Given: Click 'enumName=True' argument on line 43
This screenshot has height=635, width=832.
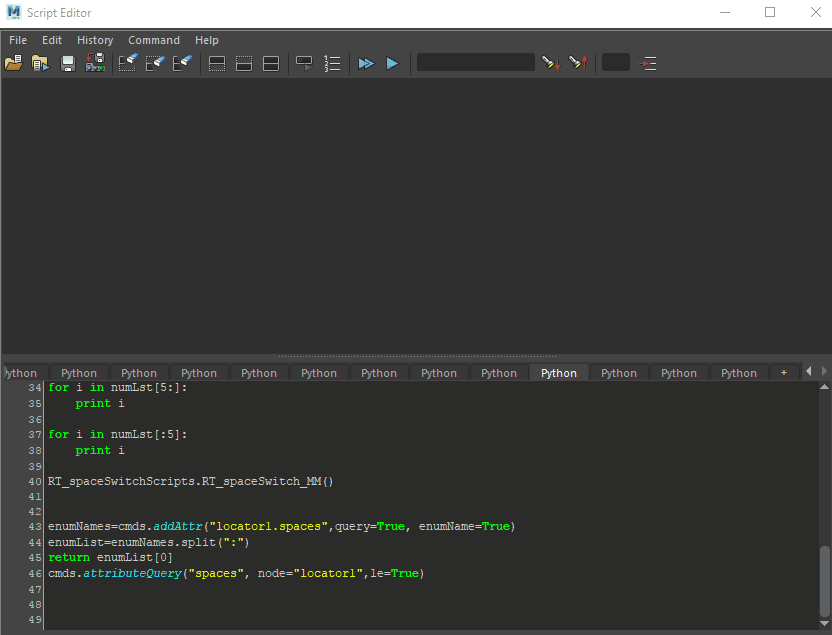Looking at the screenshot, I should pyautogui.click(x=464, y=526).
